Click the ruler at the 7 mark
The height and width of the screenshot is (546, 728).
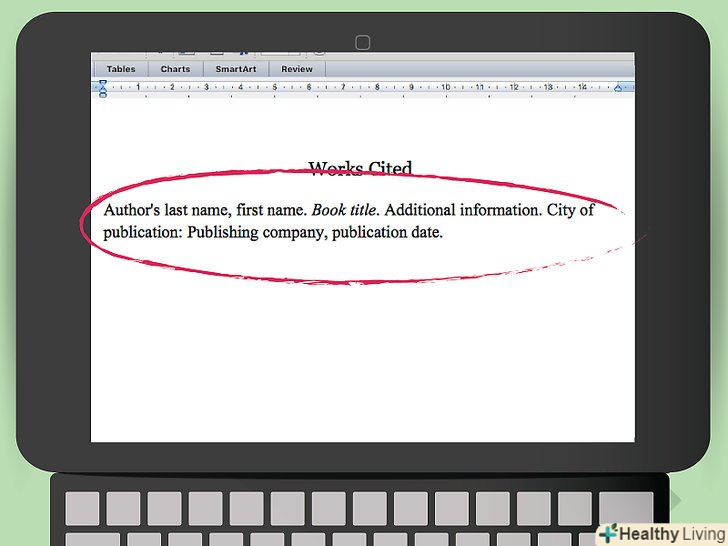coord(343,88)
